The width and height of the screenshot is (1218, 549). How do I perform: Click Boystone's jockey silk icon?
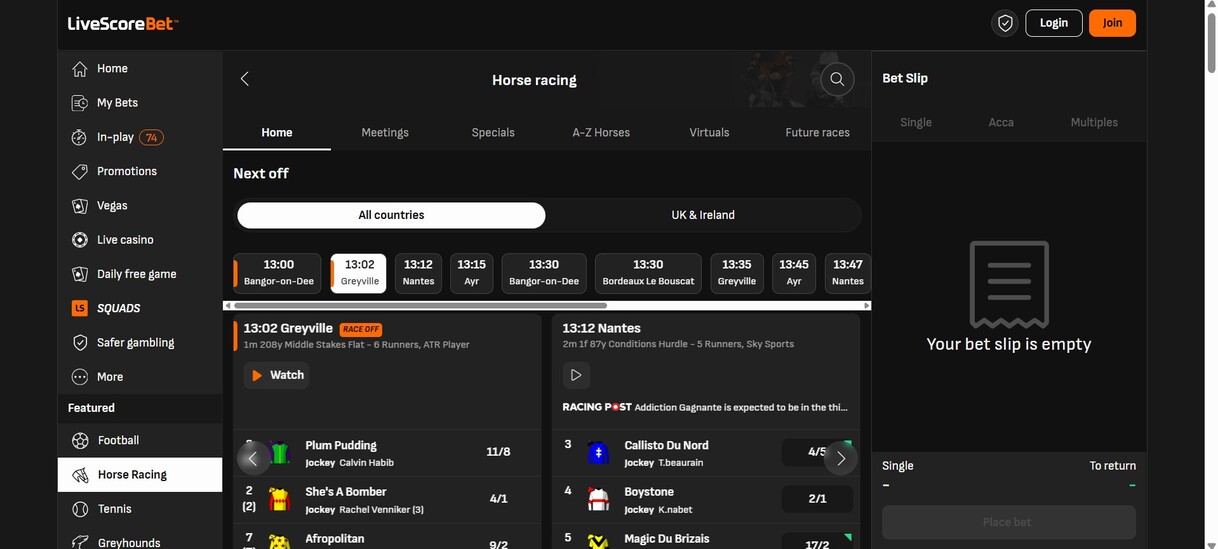point(599,499)
